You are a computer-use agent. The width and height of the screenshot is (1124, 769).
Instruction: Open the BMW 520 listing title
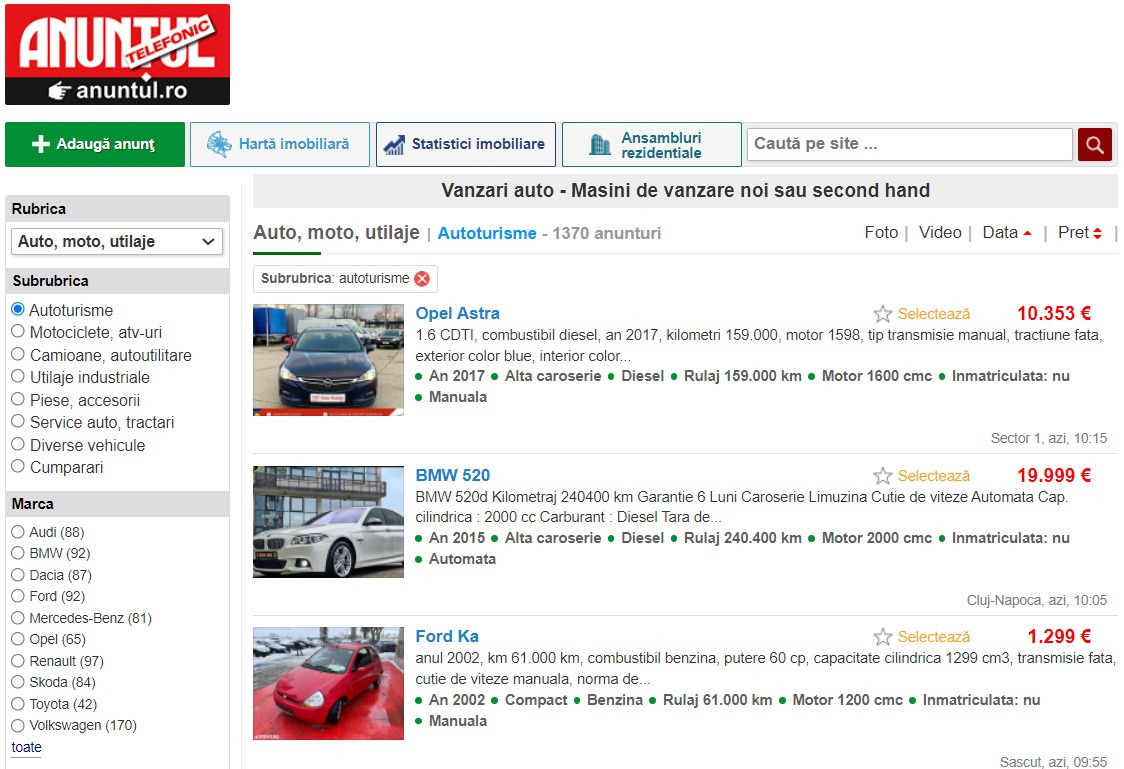pos(453,475)
